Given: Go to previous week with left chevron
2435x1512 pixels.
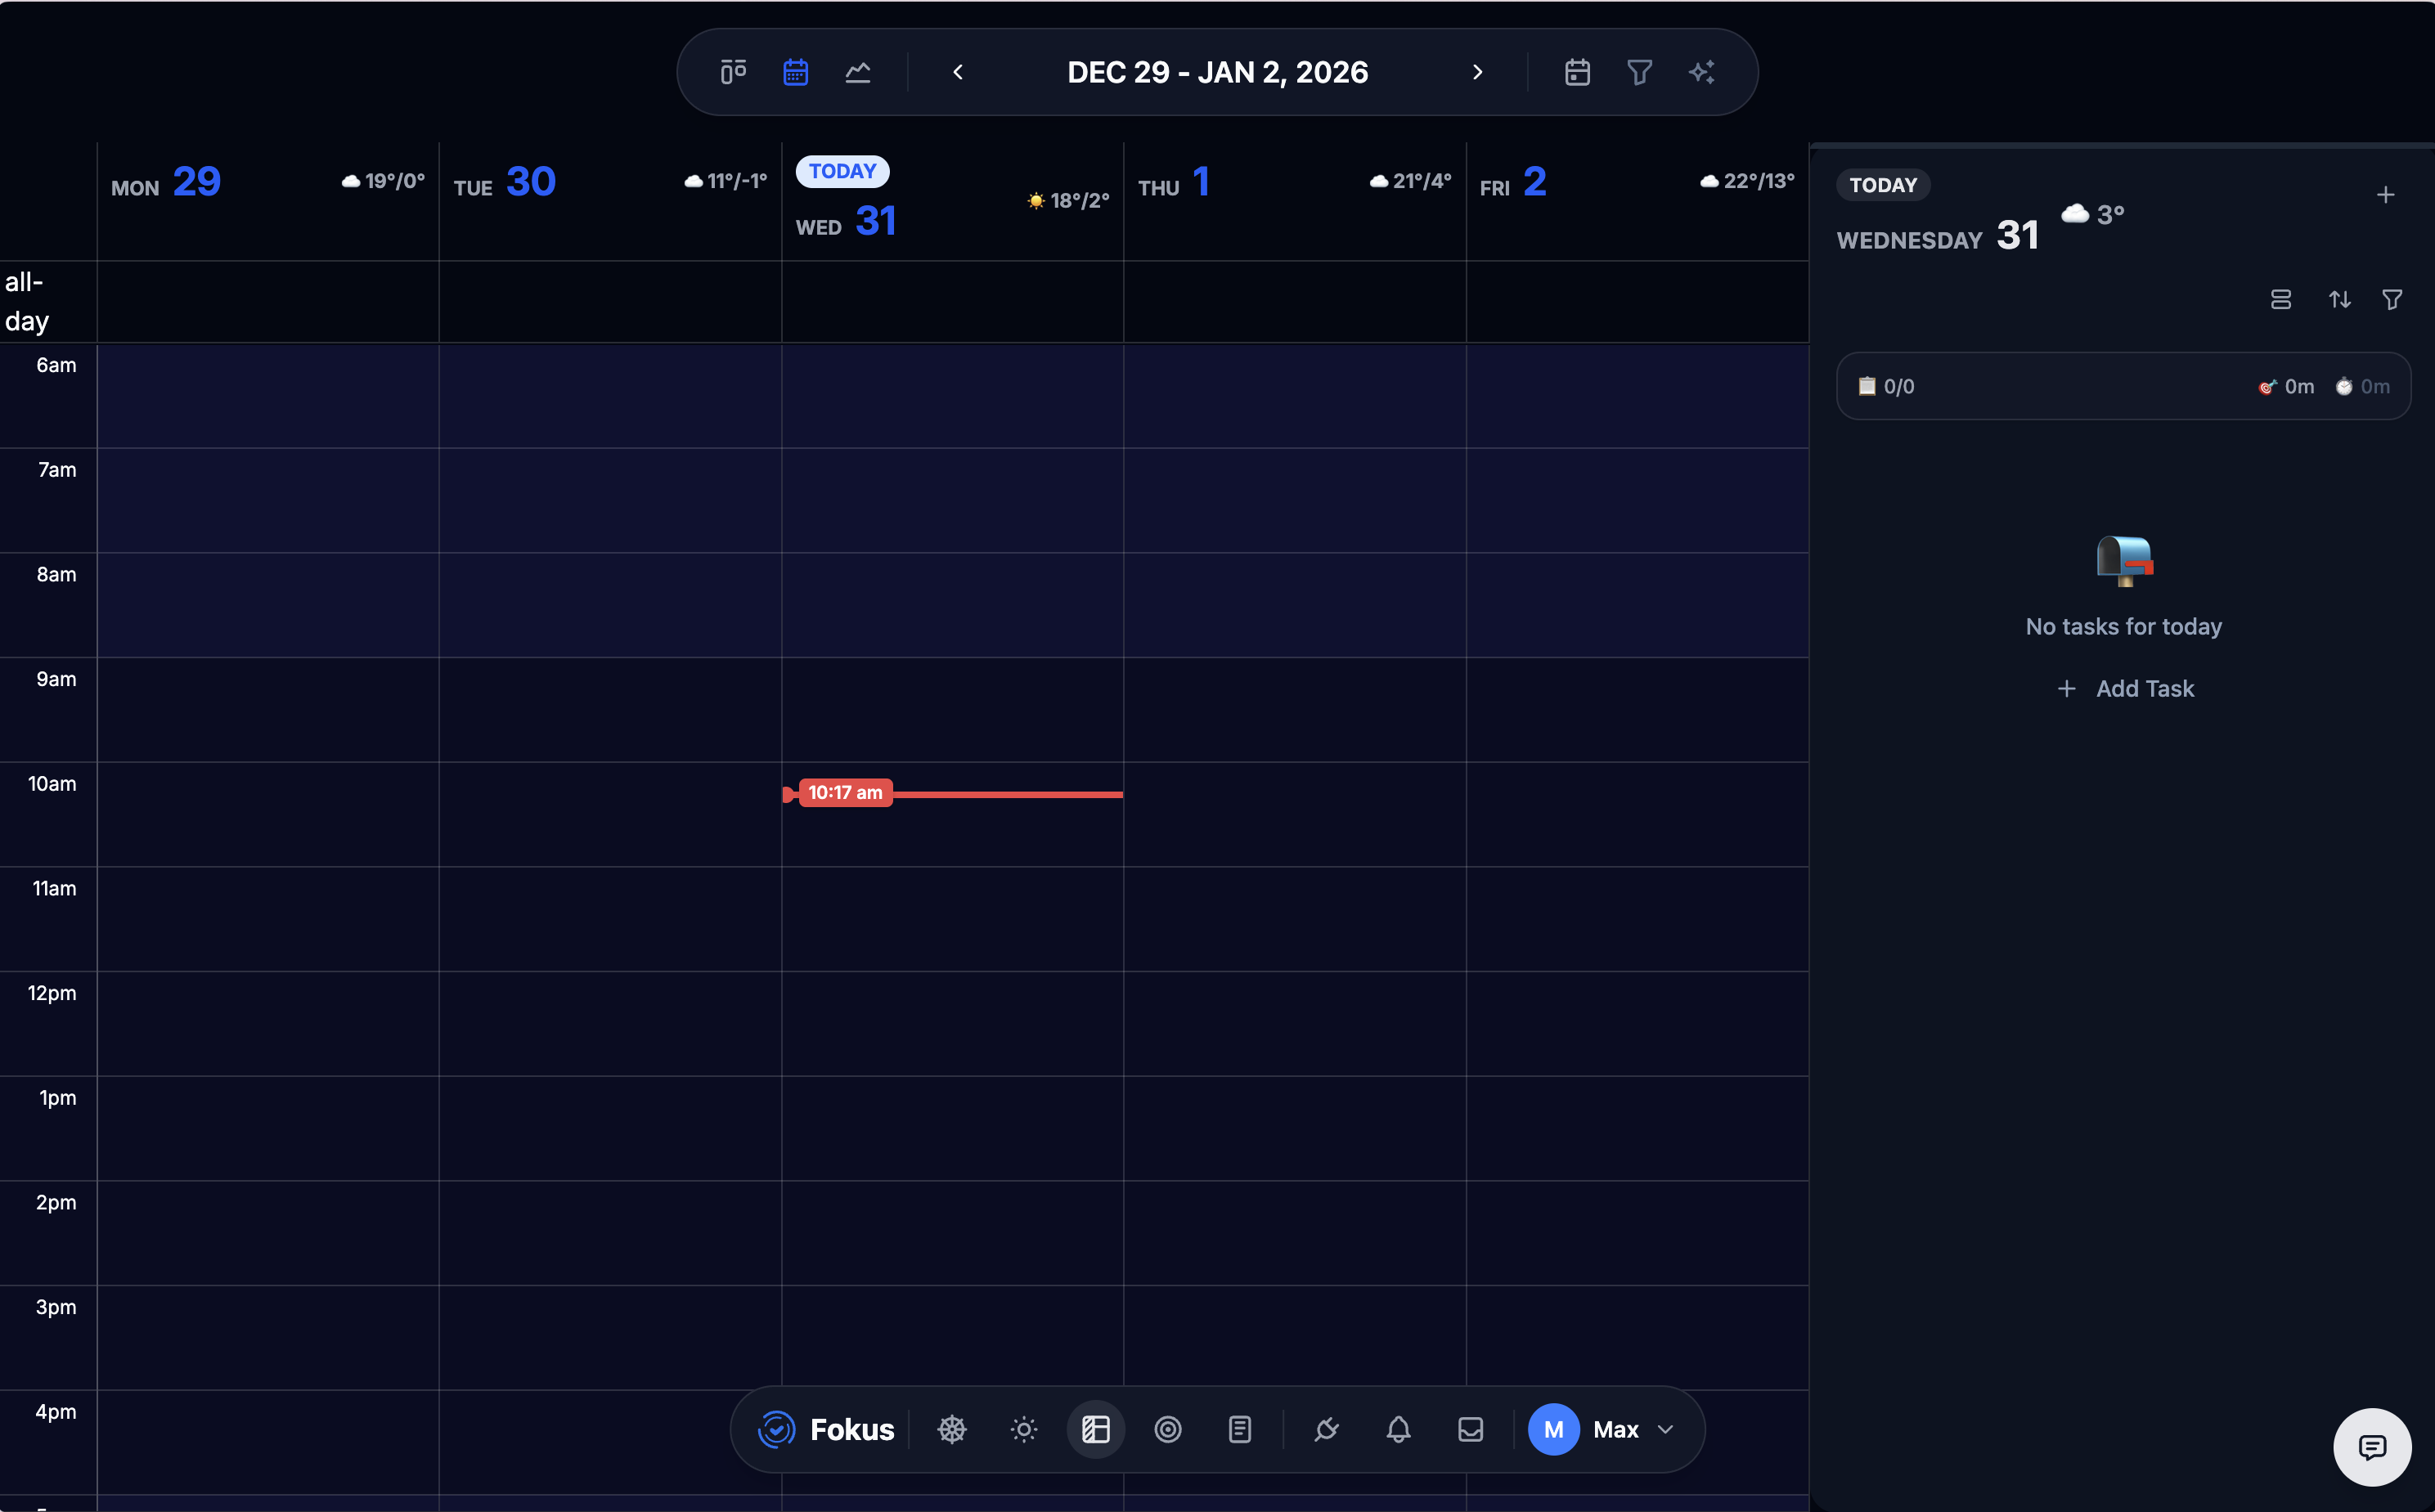Looking at the screenshot, I should coord(957,71).
